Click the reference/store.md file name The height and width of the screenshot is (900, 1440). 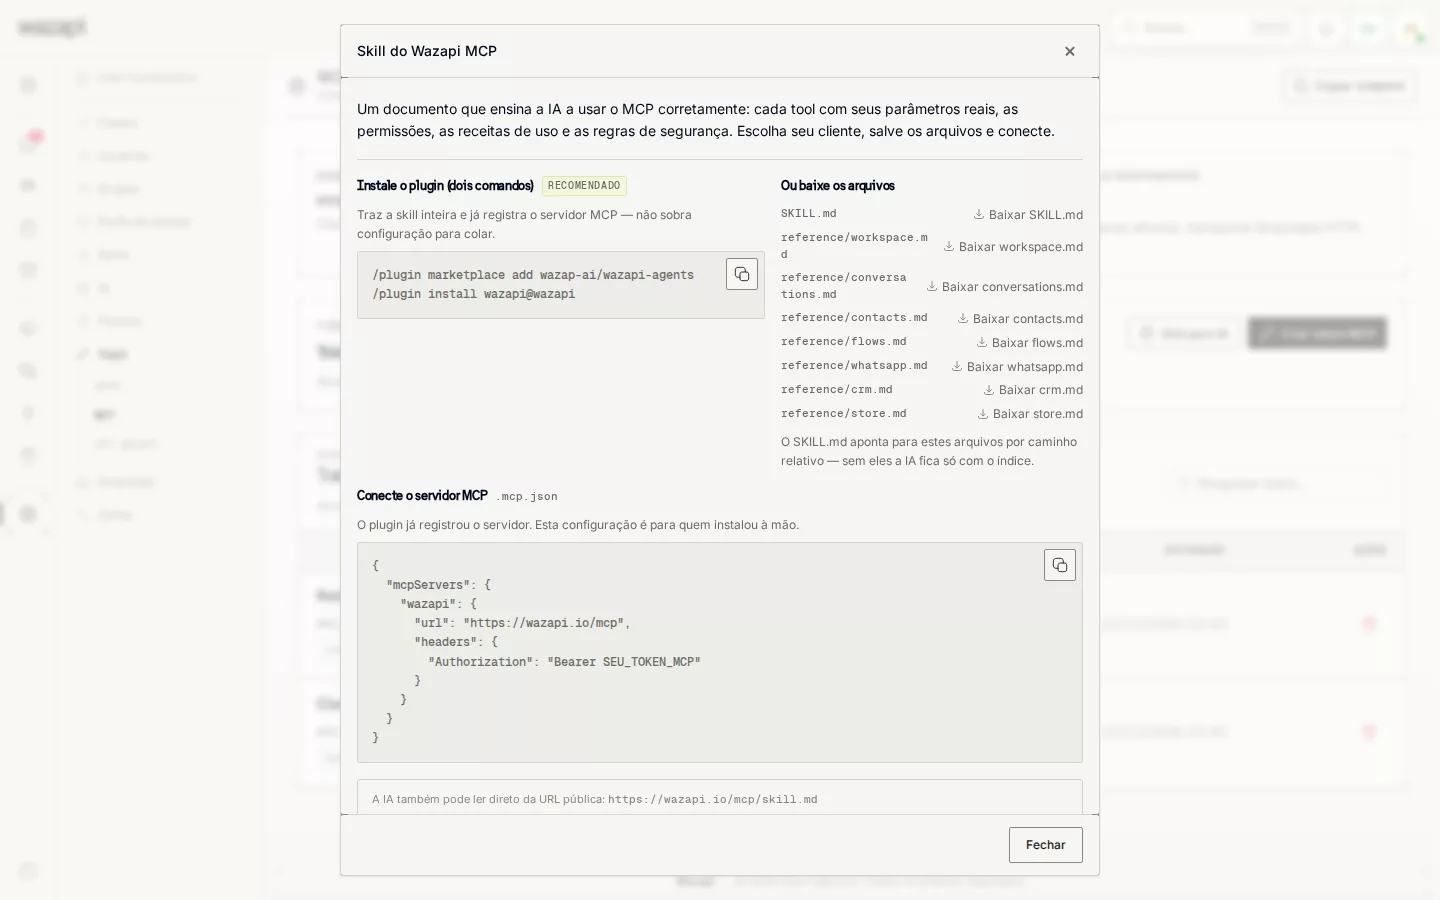pyautogui.click(x=844, y=414)
